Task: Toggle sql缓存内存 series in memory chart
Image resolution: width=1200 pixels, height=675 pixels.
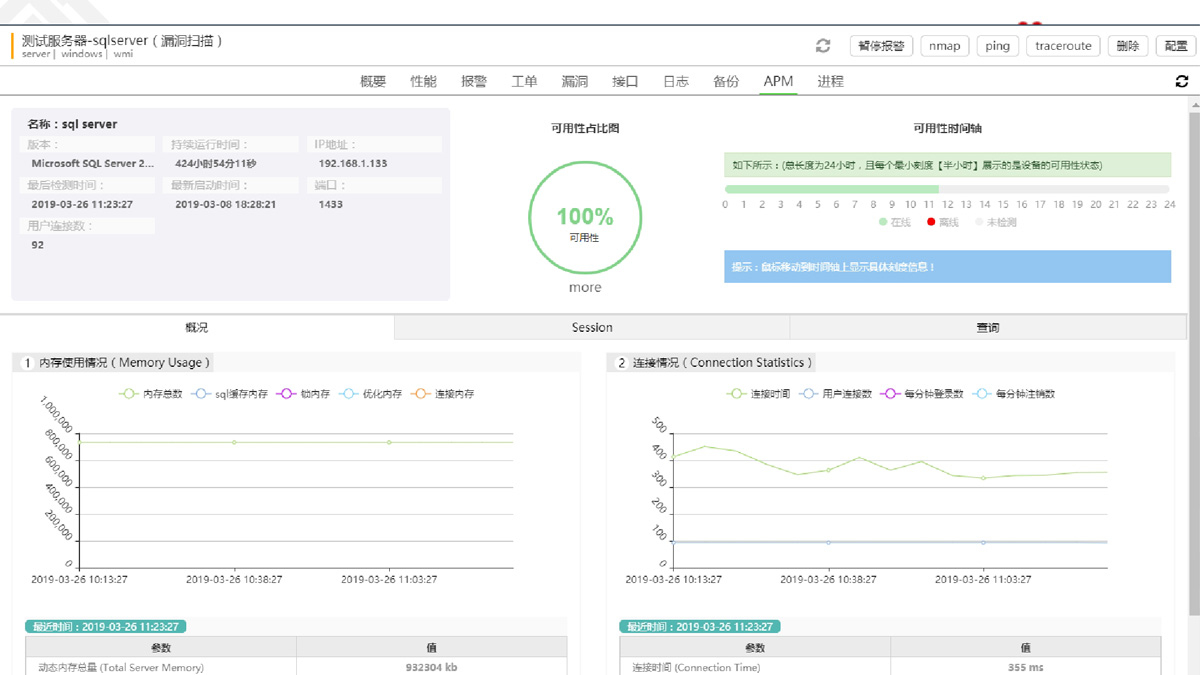Action: 230,394
